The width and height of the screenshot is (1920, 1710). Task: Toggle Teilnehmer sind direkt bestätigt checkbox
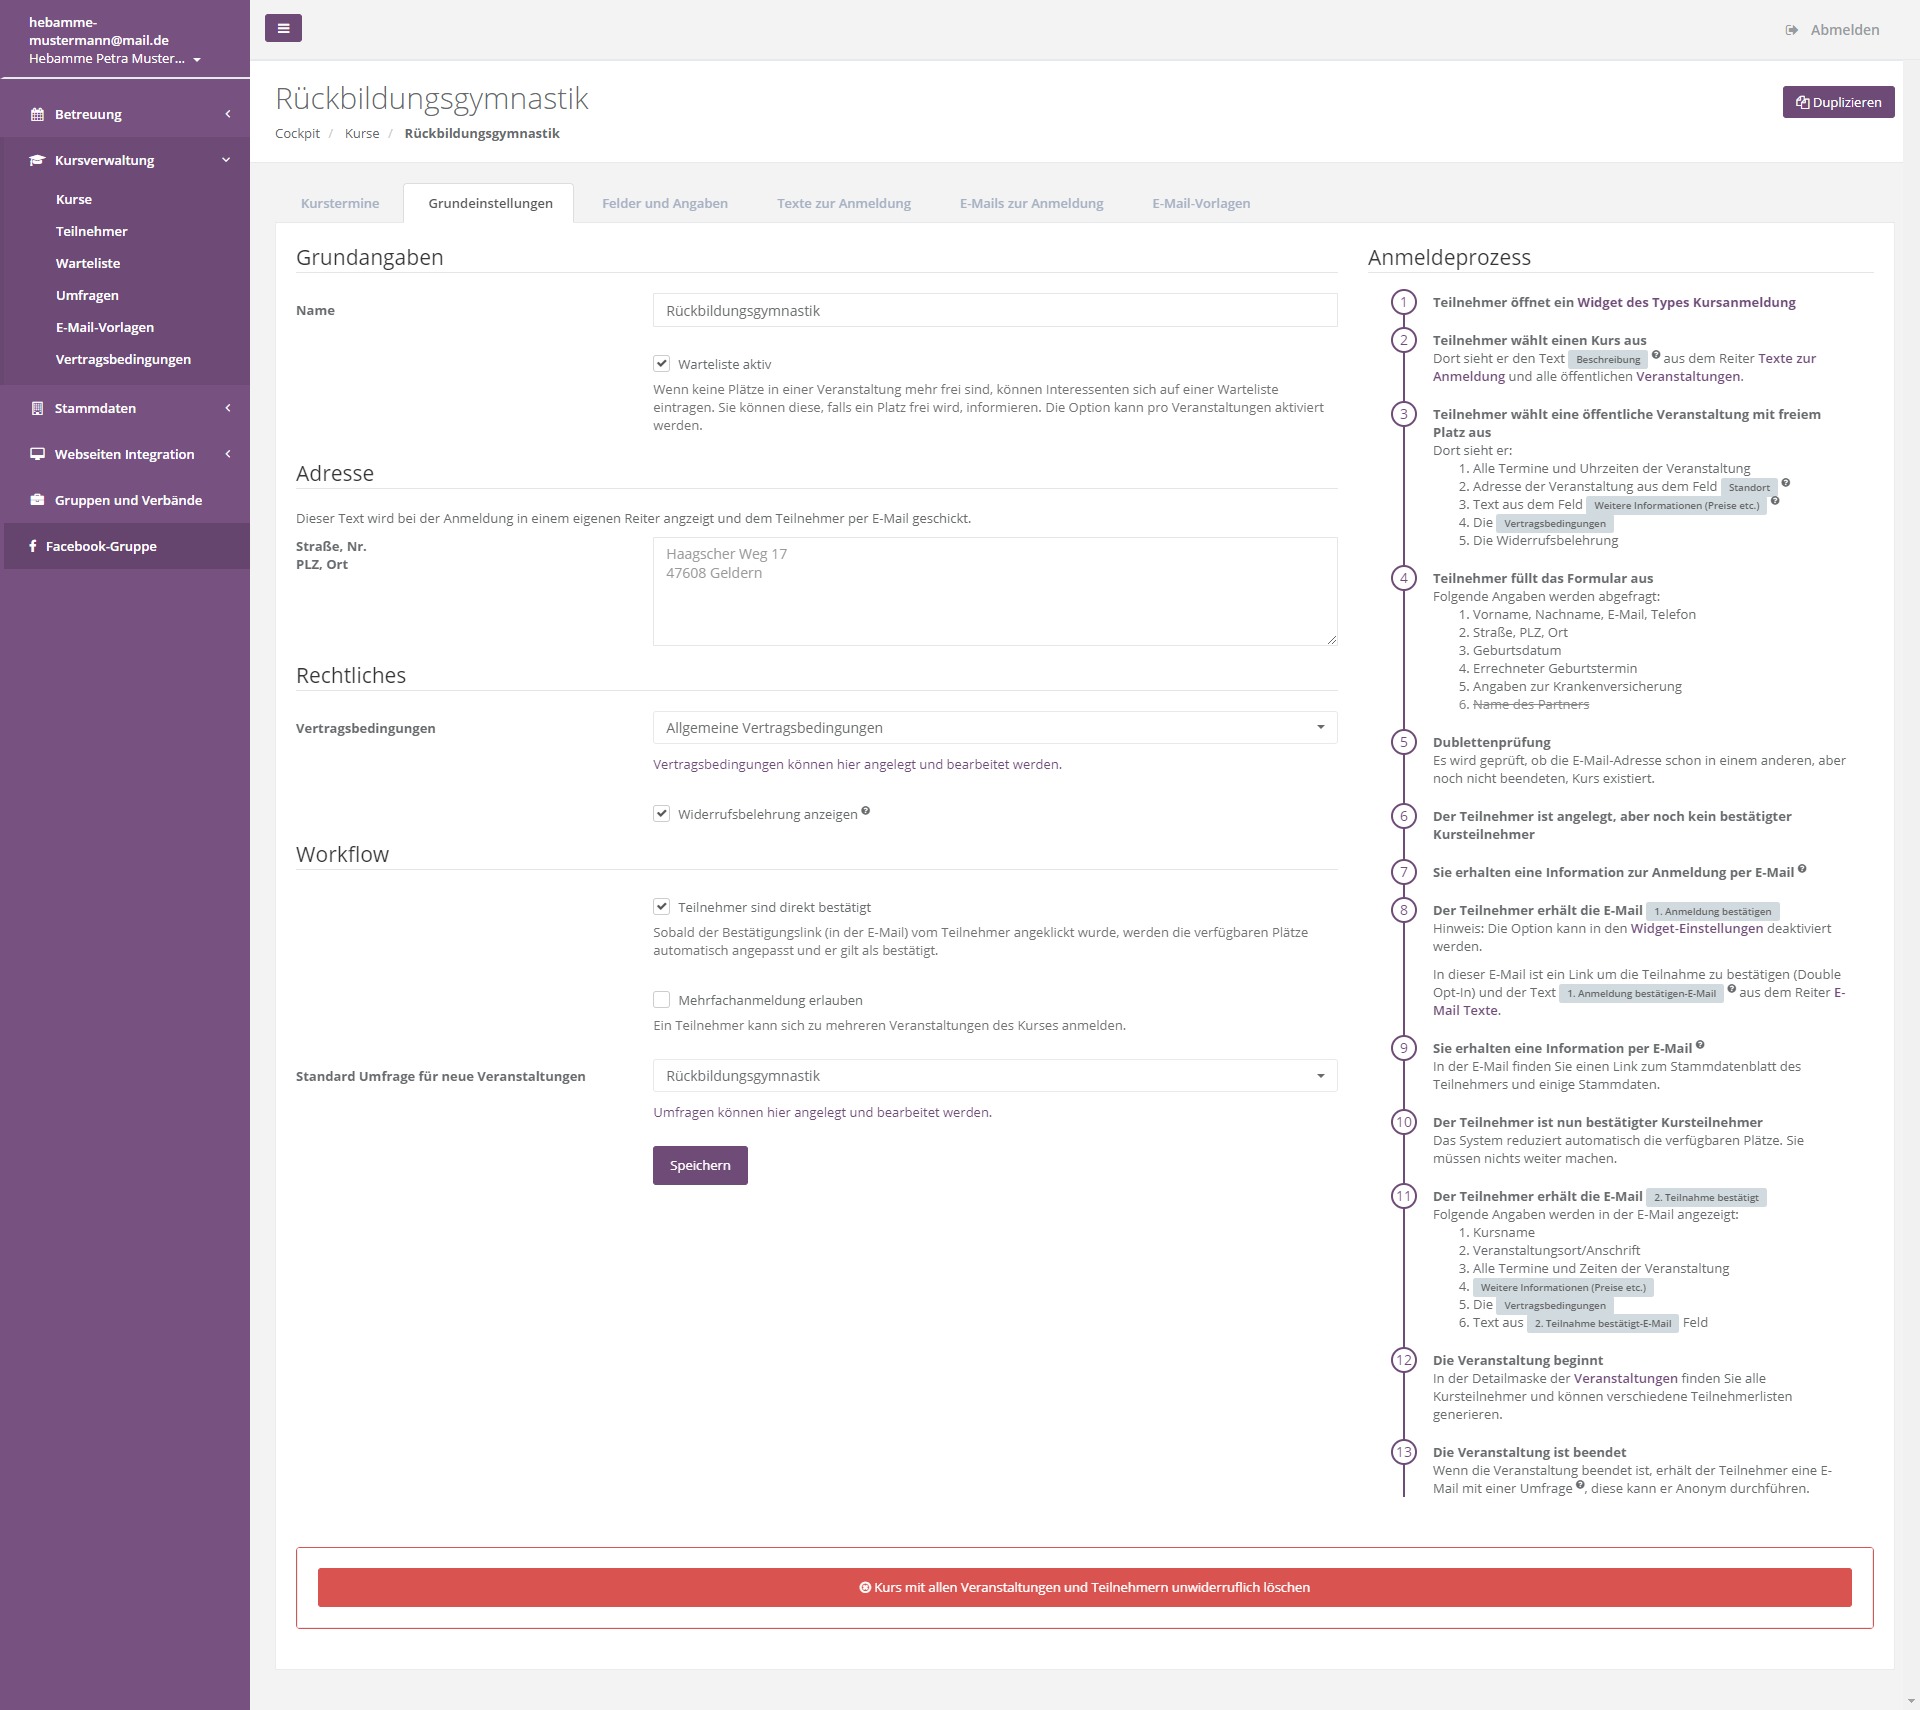pyautogui.click(x=661, y=907)
